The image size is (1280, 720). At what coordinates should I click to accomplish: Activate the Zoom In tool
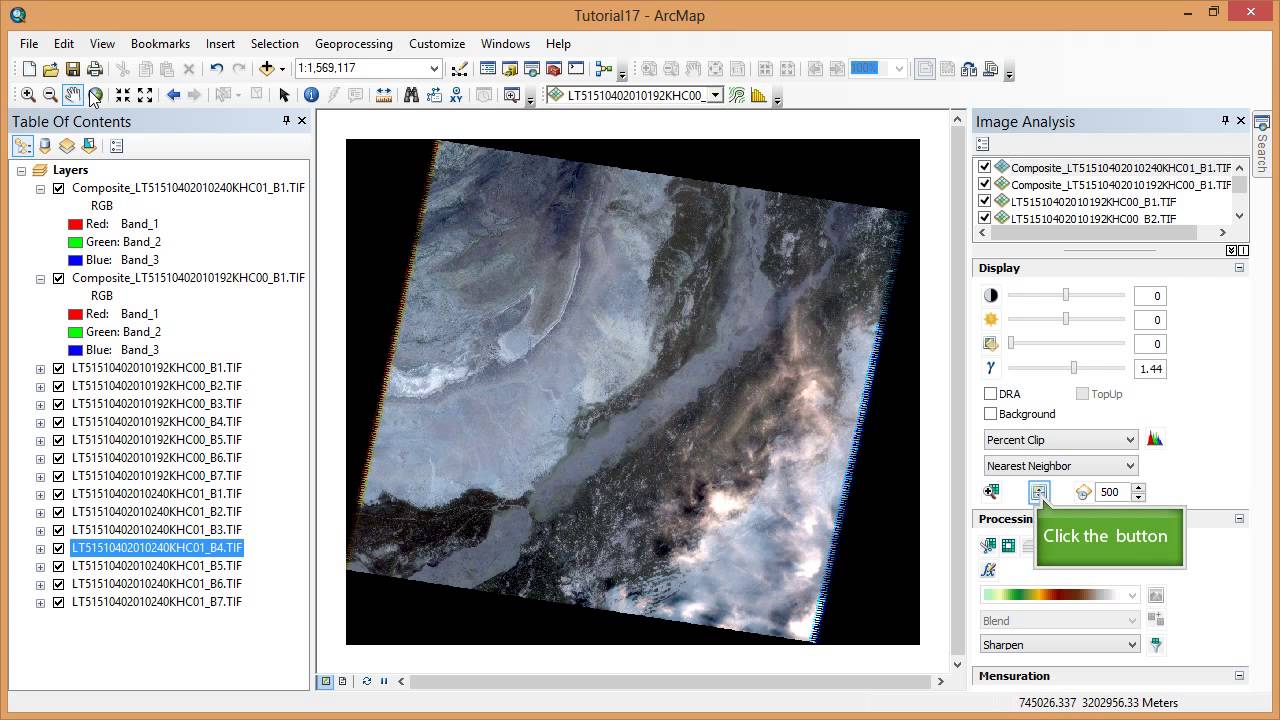(x=28, y=95)
